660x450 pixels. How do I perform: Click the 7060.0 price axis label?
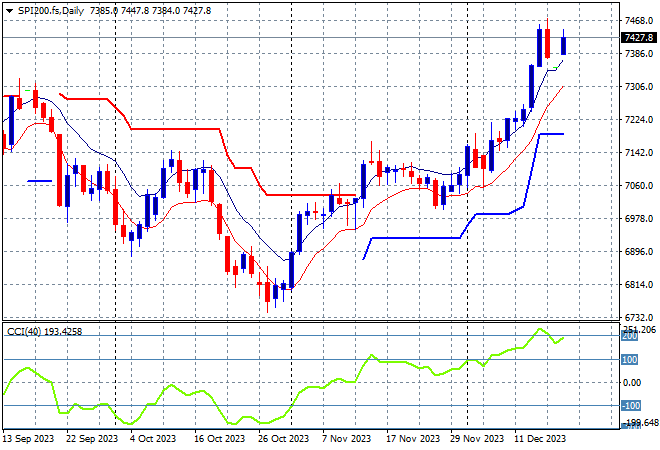pyautogui.click(x=637, y=186)
